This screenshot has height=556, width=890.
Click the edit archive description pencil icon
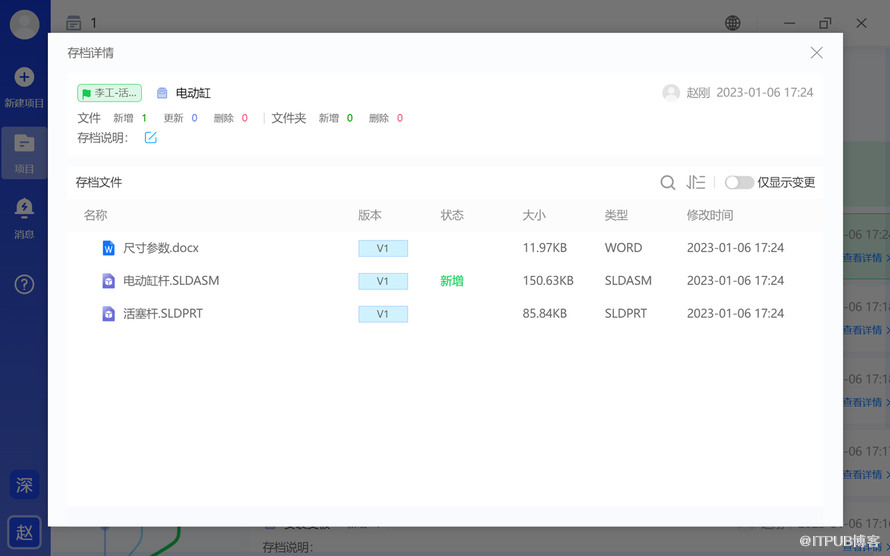tap(151, 138)
